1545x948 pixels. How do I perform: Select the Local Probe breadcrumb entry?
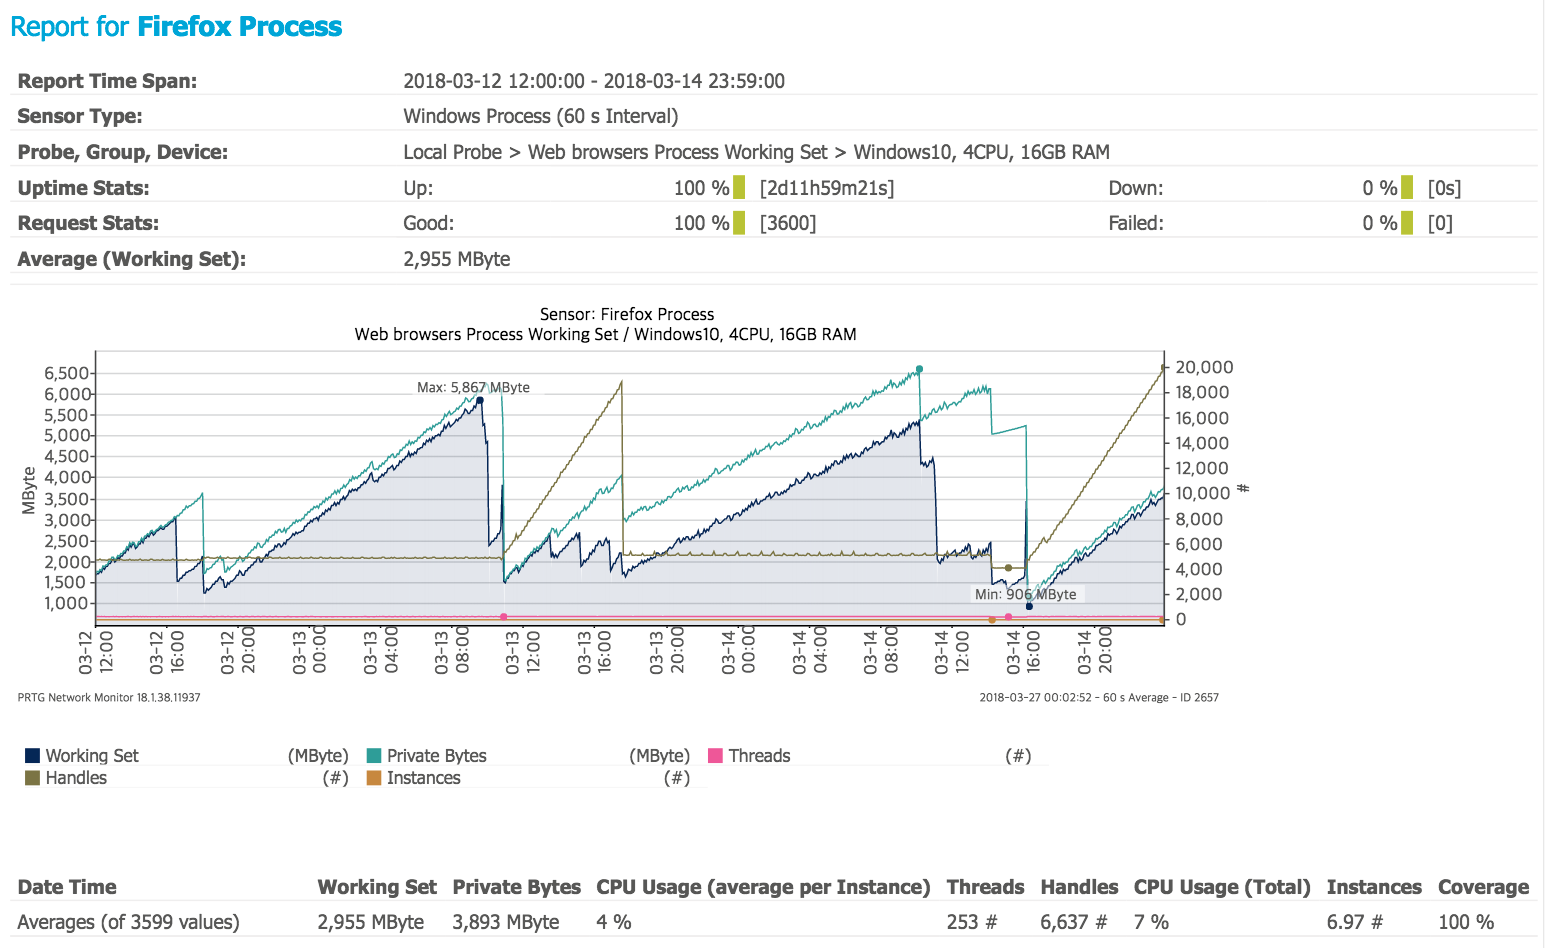[x=451, y=151]
